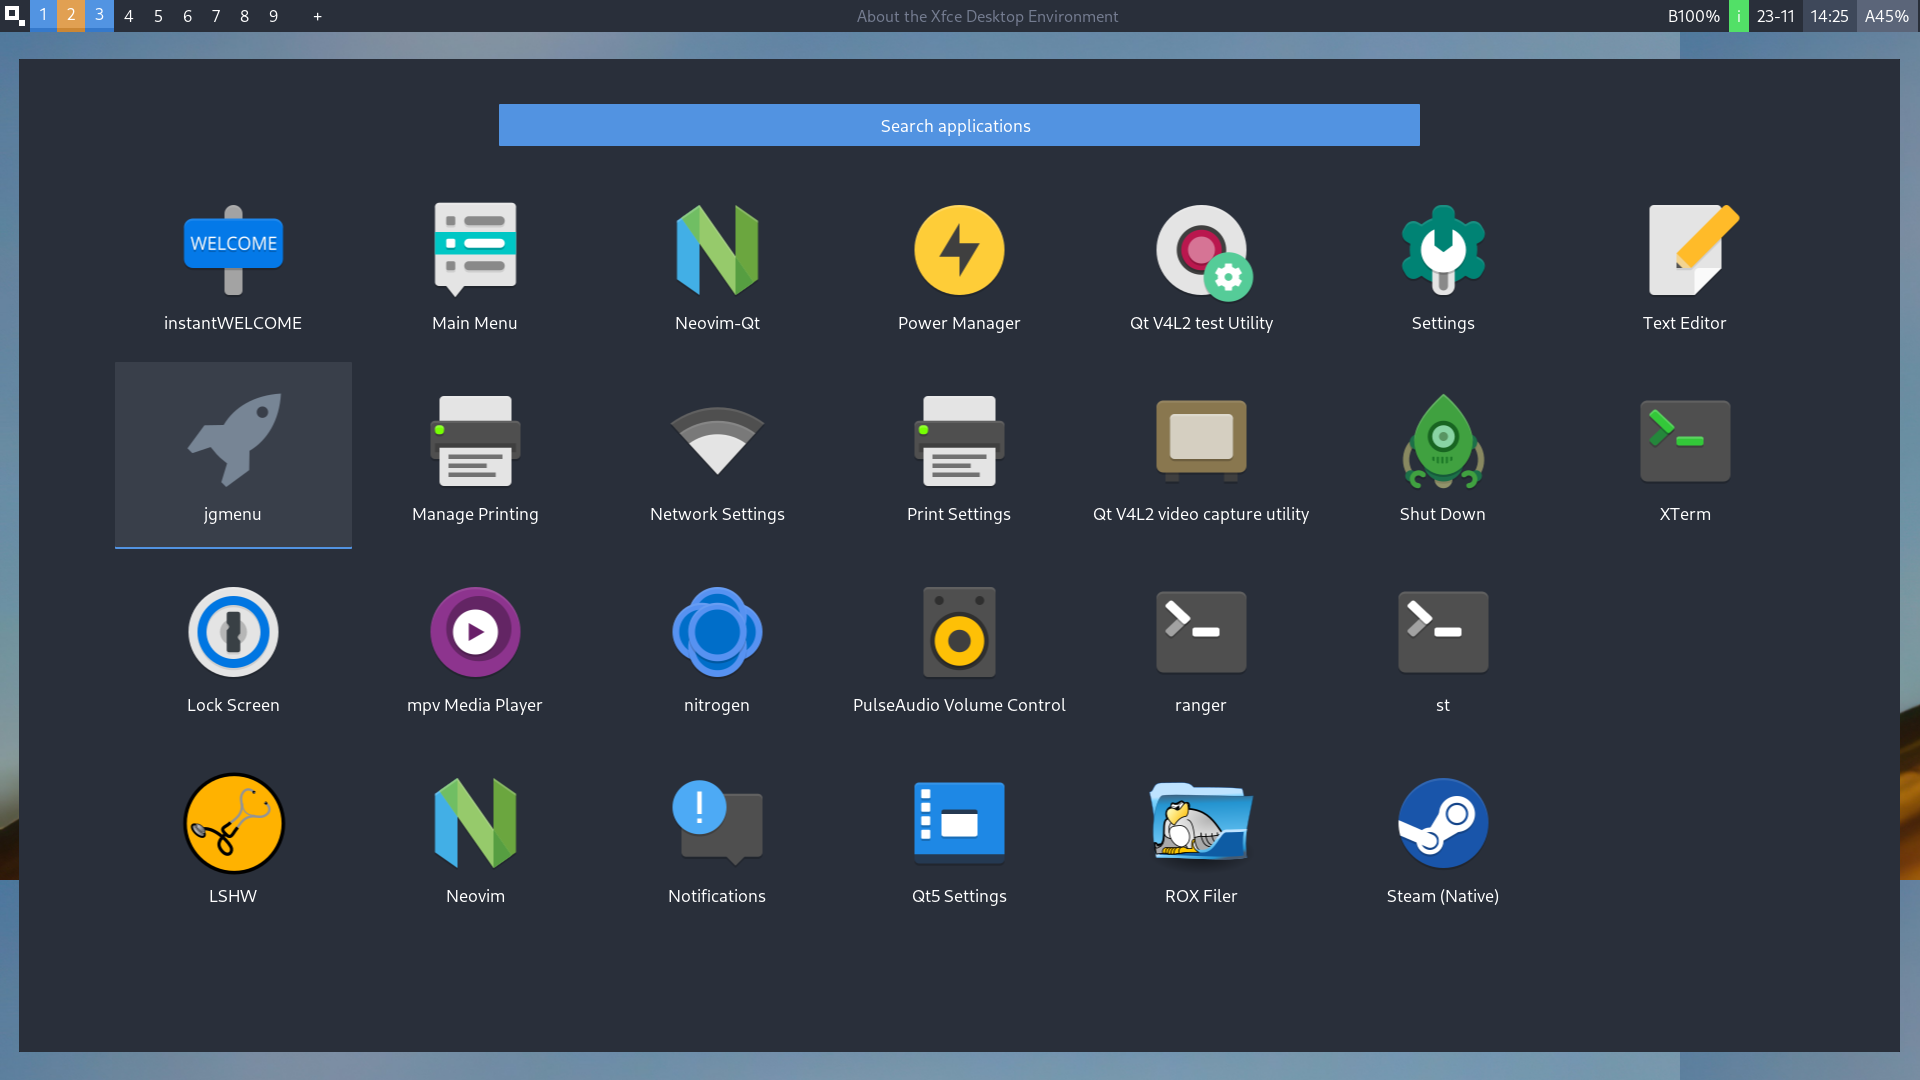The width and height of the screenshot is (1920, 1080).
Task: Click the B100% battery status indicator
Action: (1693, 16)
